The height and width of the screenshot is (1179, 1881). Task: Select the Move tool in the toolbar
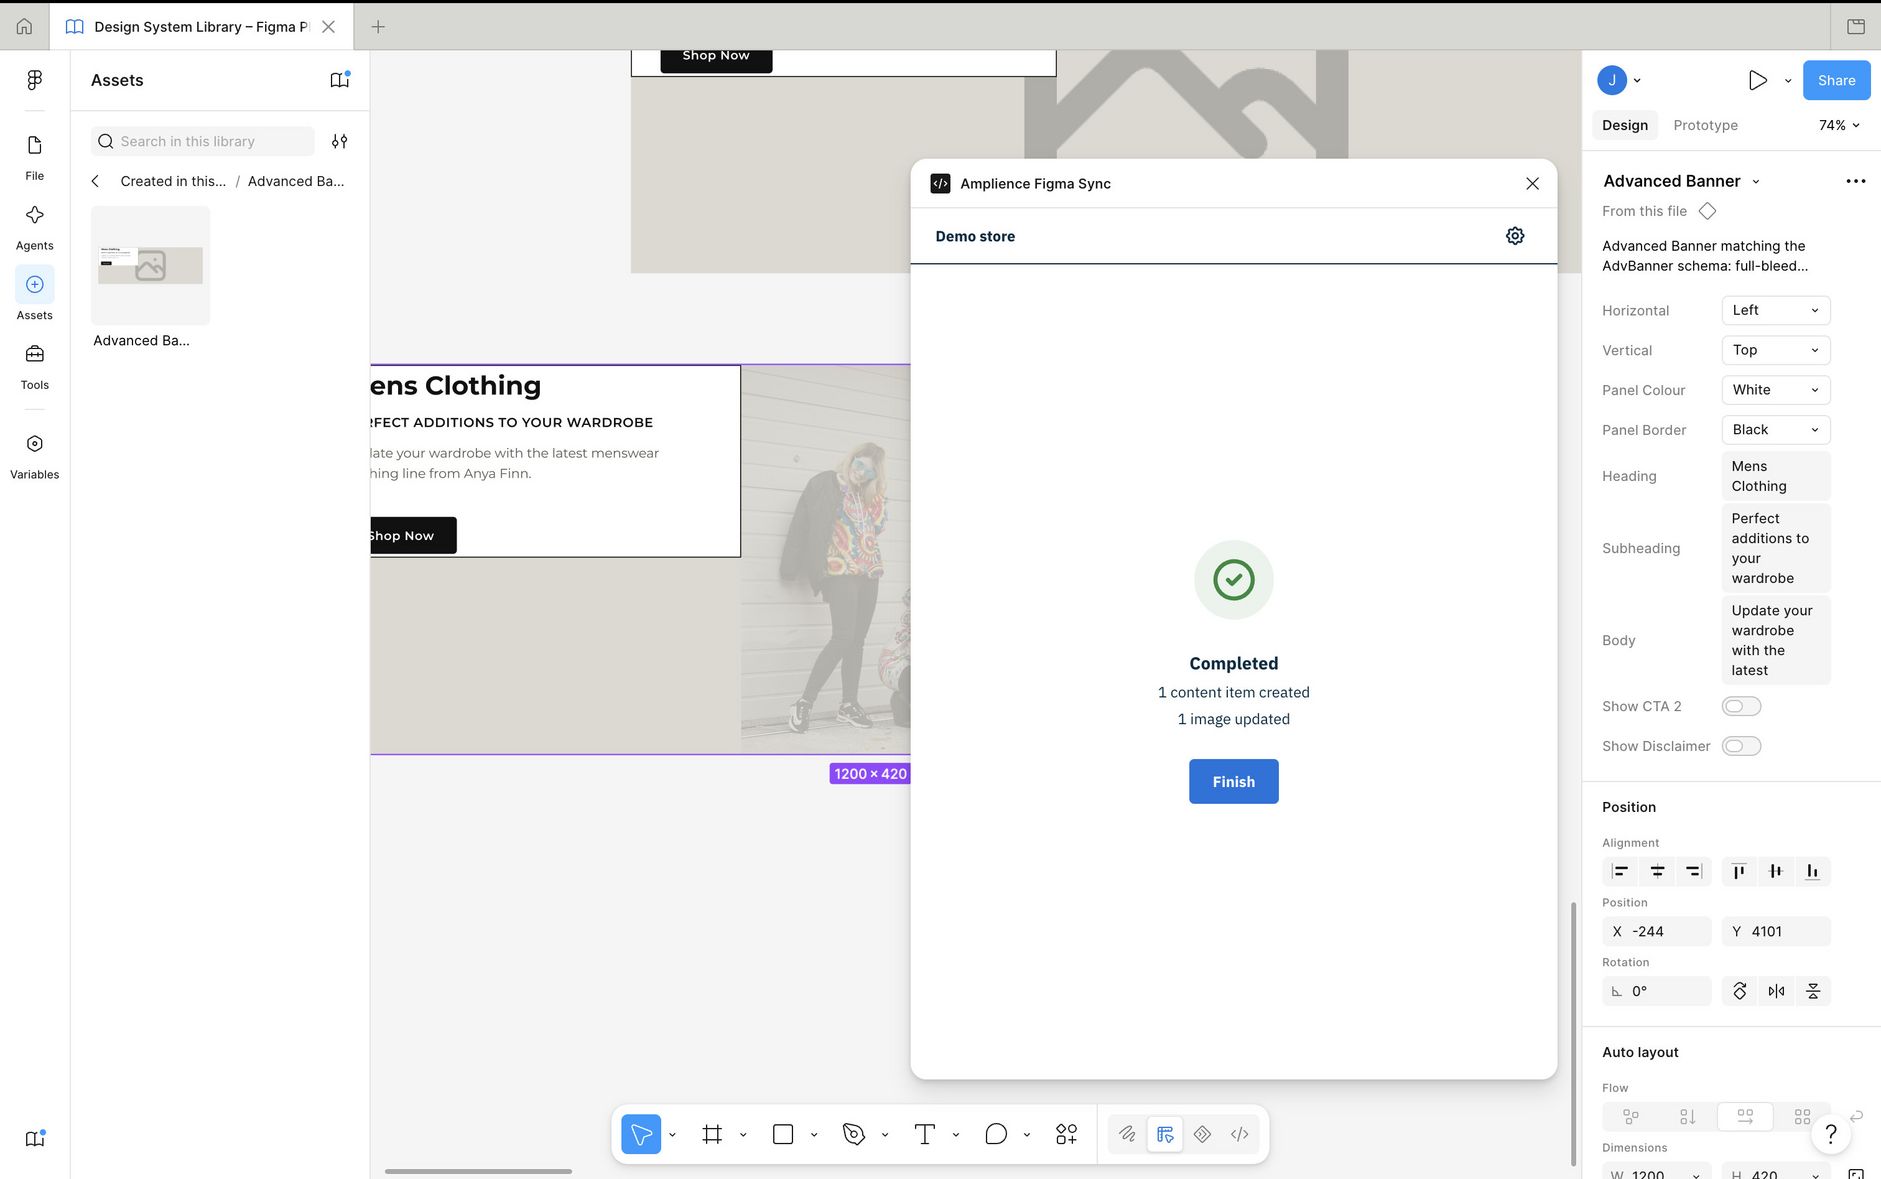(x=641, y=1134)
